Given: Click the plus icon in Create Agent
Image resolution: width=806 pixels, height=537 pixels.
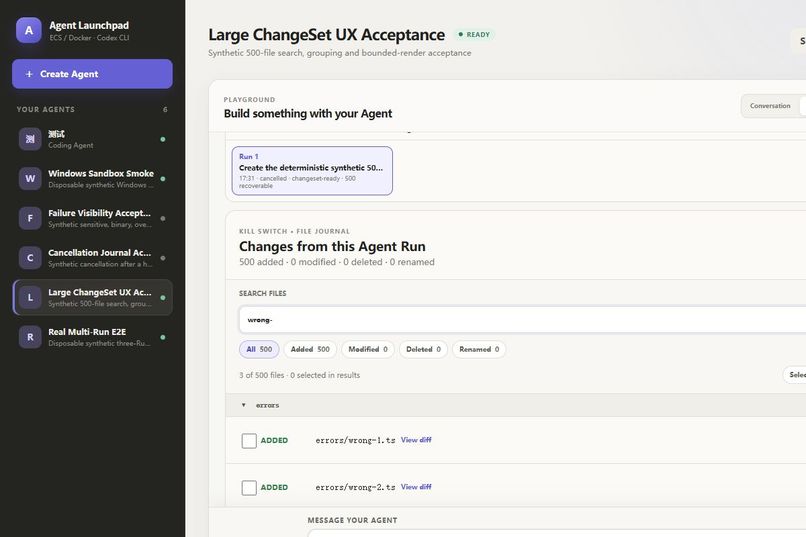Looking at the screenshot, I should pyautogui.click(x=29, y=74).
